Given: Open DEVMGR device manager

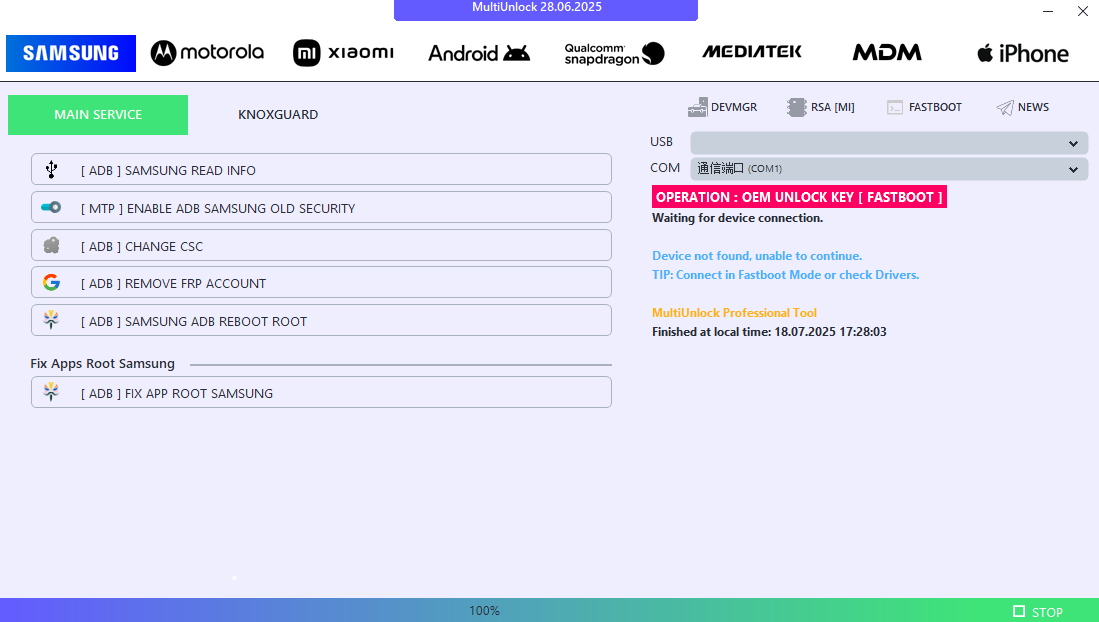Looking at the screenshot, I should click(x=722, y=107).
